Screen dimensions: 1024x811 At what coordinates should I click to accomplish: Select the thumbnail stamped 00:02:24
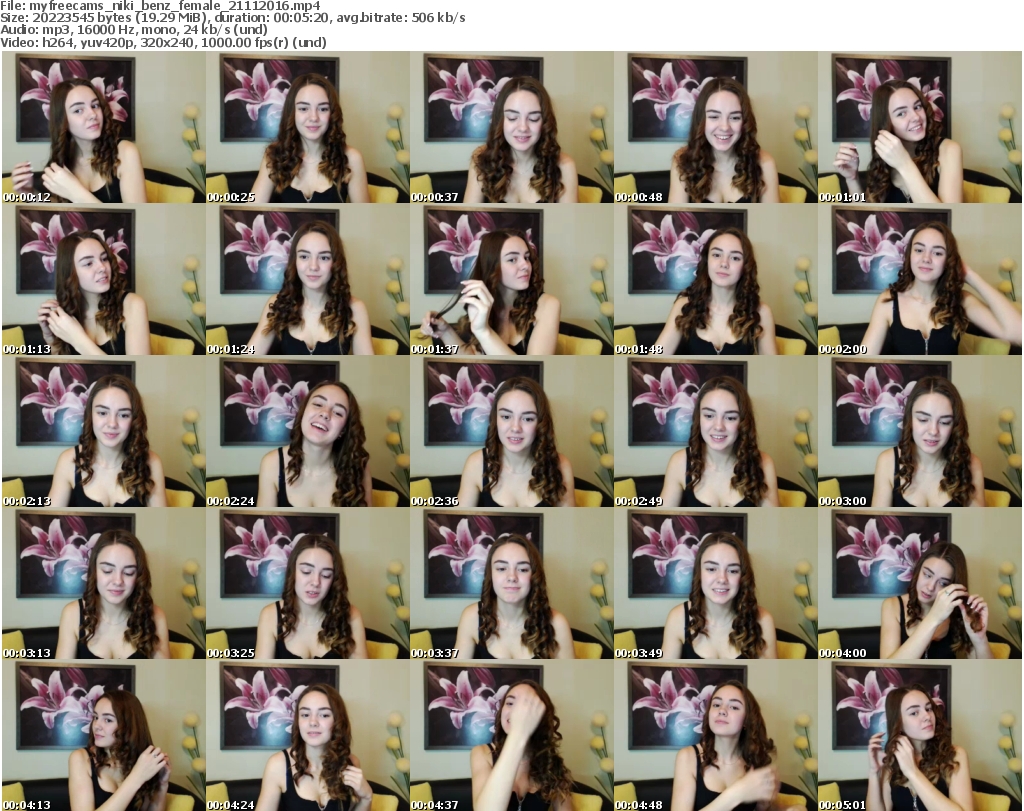tap(308, 432)
